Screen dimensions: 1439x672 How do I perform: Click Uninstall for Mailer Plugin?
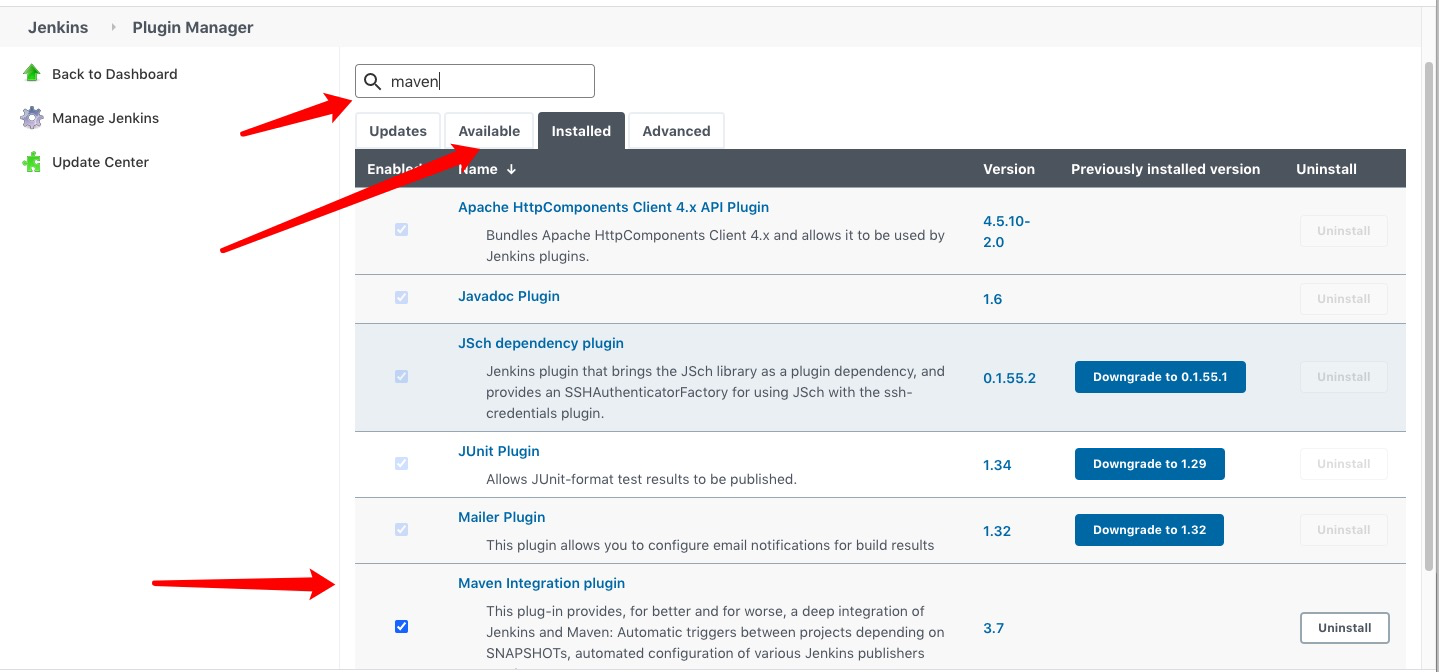[1343, 530]
